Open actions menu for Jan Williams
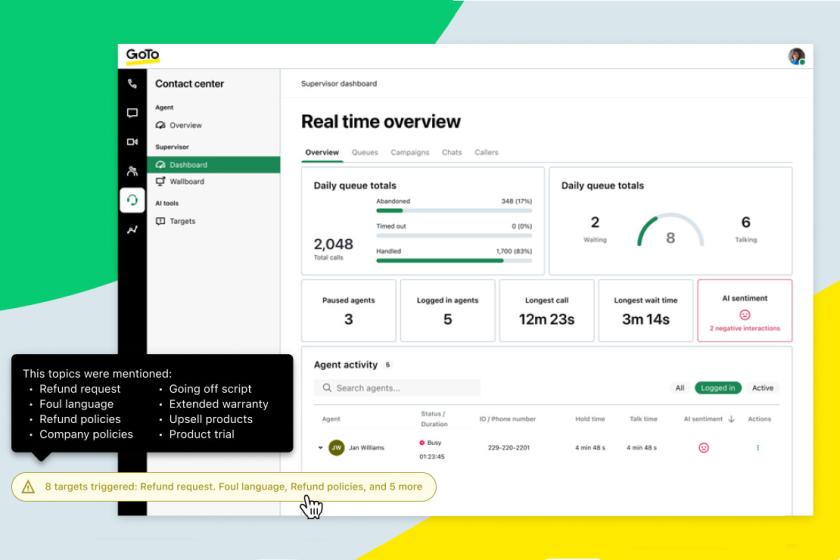Image resolution: width=840 pixels, height=560 pixels. click(758, 447)
